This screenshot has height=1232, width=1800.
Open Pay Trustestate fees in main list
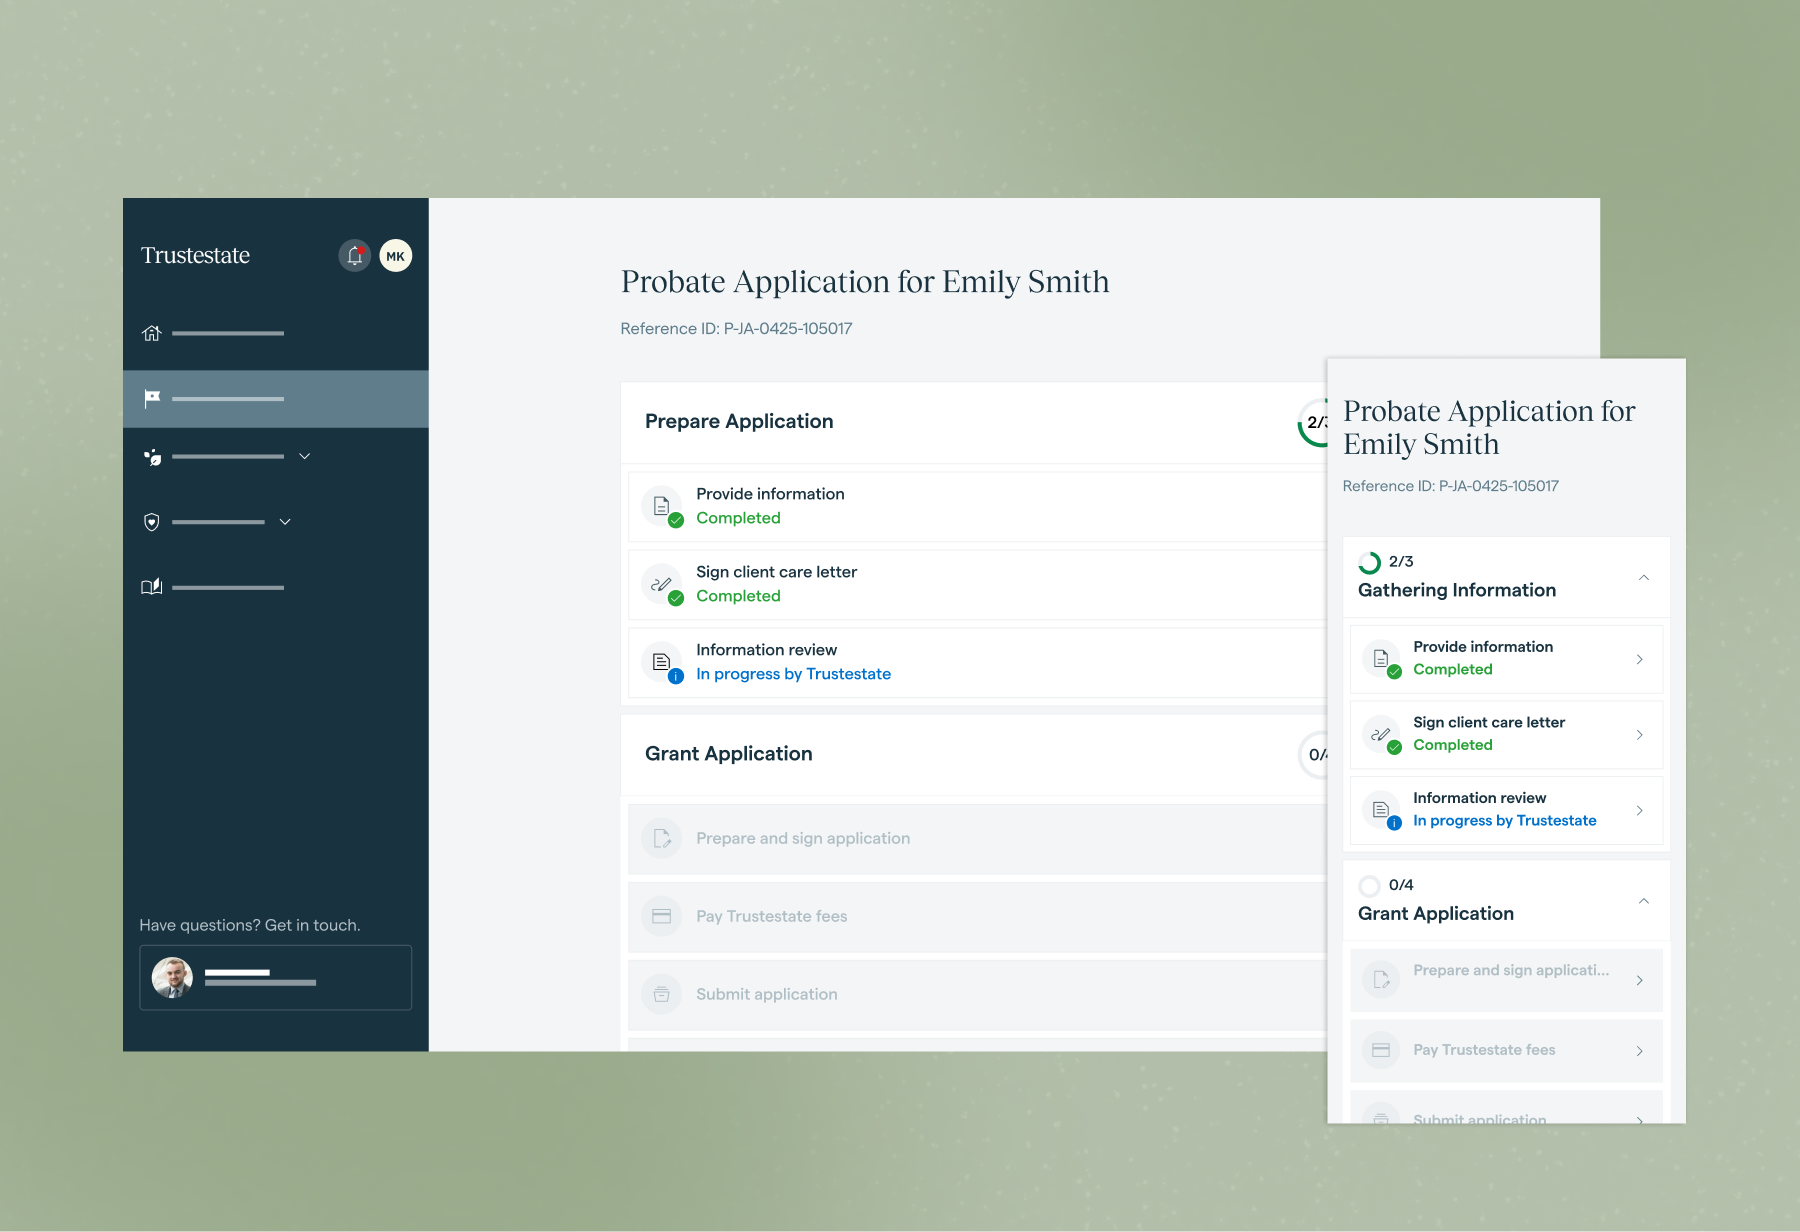[771, 916]
